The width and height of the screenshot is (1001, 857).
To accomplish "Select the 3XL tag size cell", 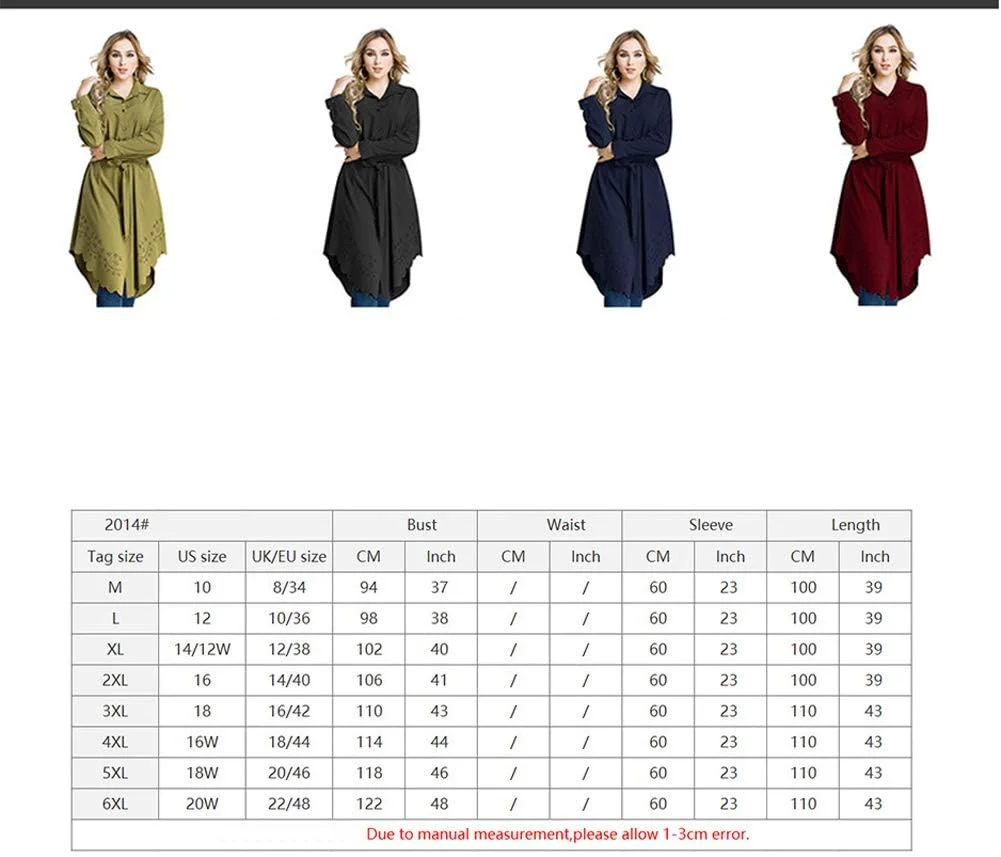I will tap(115, 712).
